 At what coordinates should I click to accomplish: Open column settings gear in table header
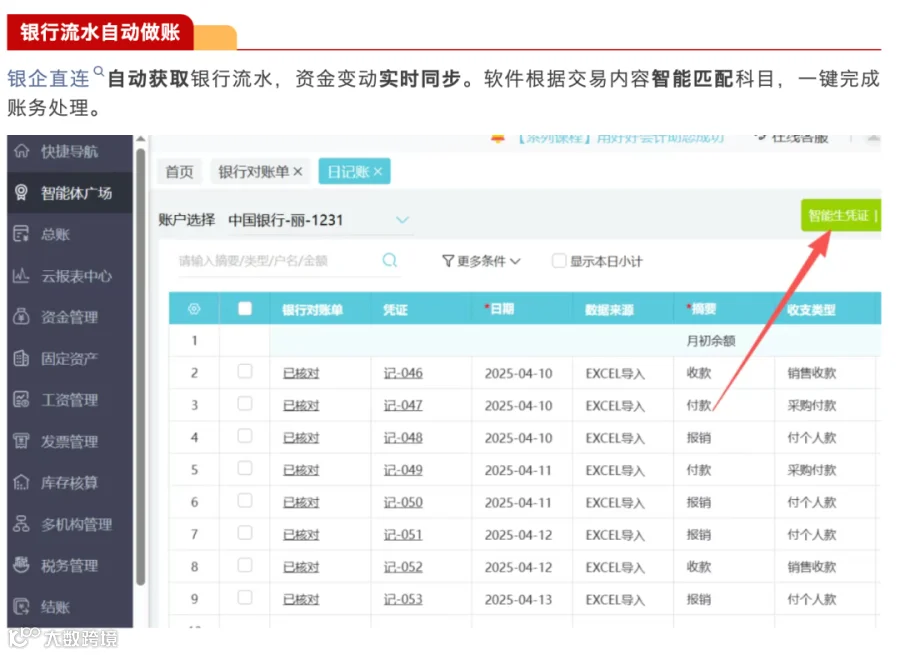click(x=194, y=309)
